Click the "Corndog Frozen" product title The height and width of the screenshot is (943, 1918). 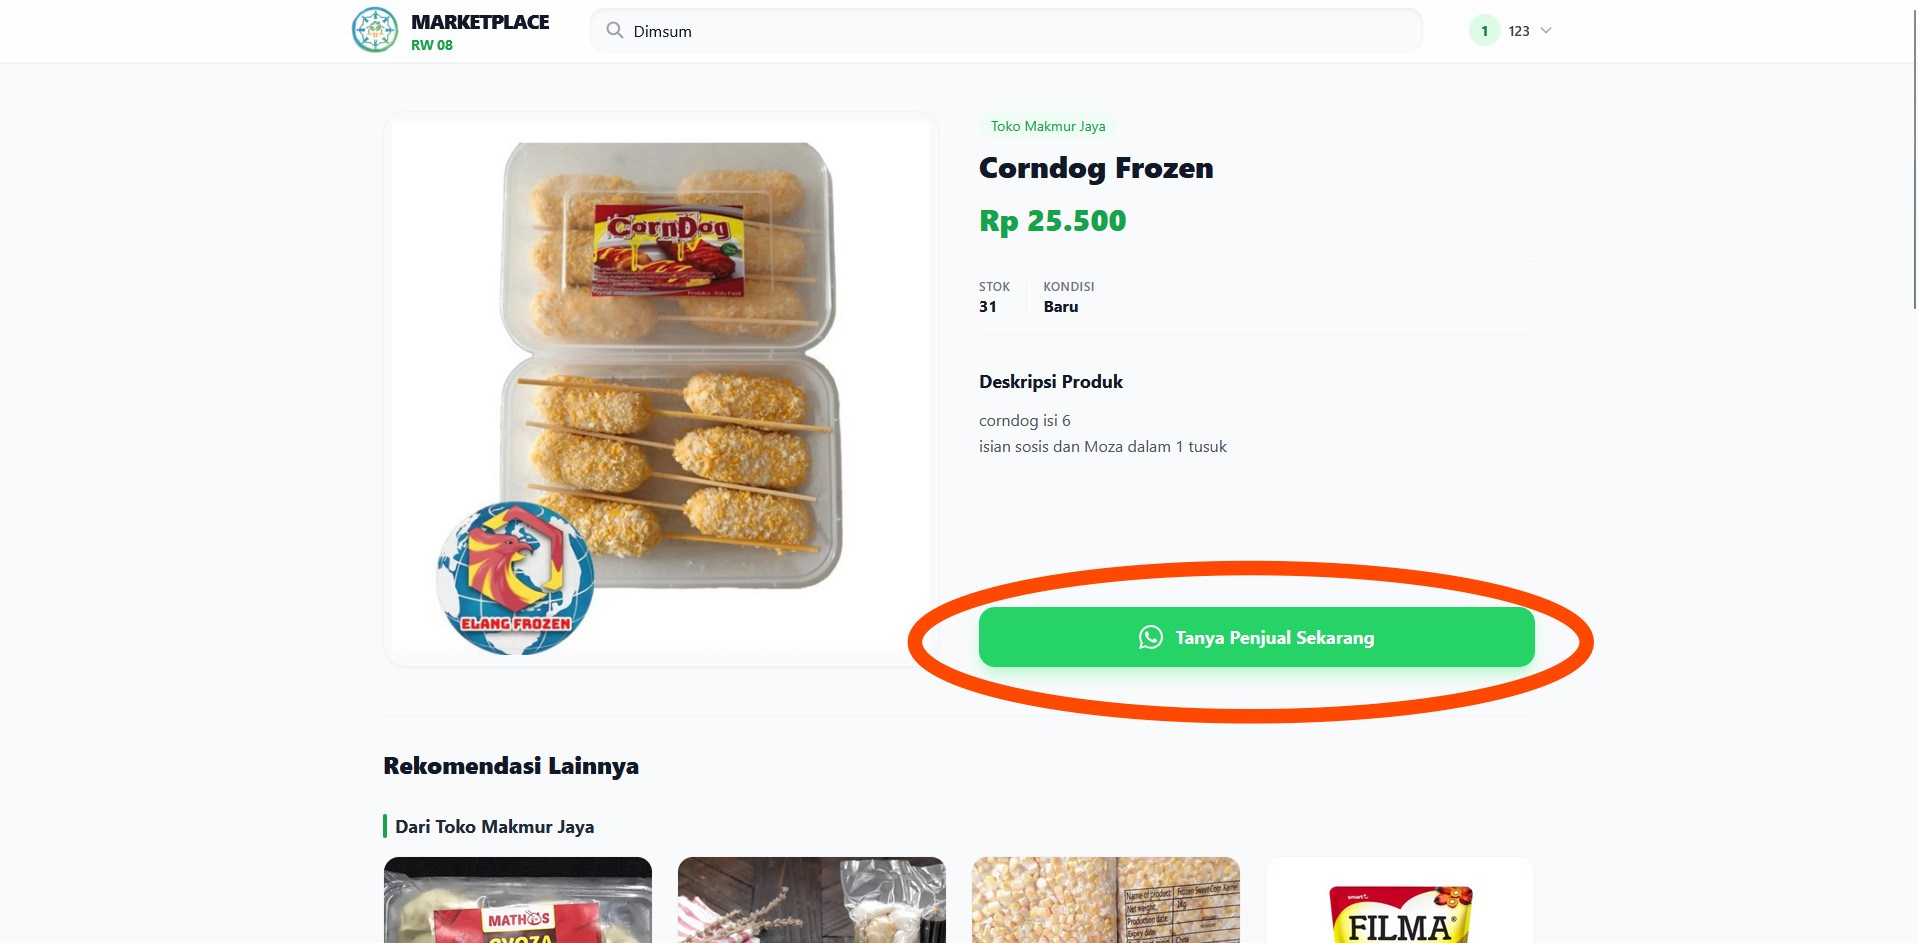pyautogui.click(x=1096, y=168)
